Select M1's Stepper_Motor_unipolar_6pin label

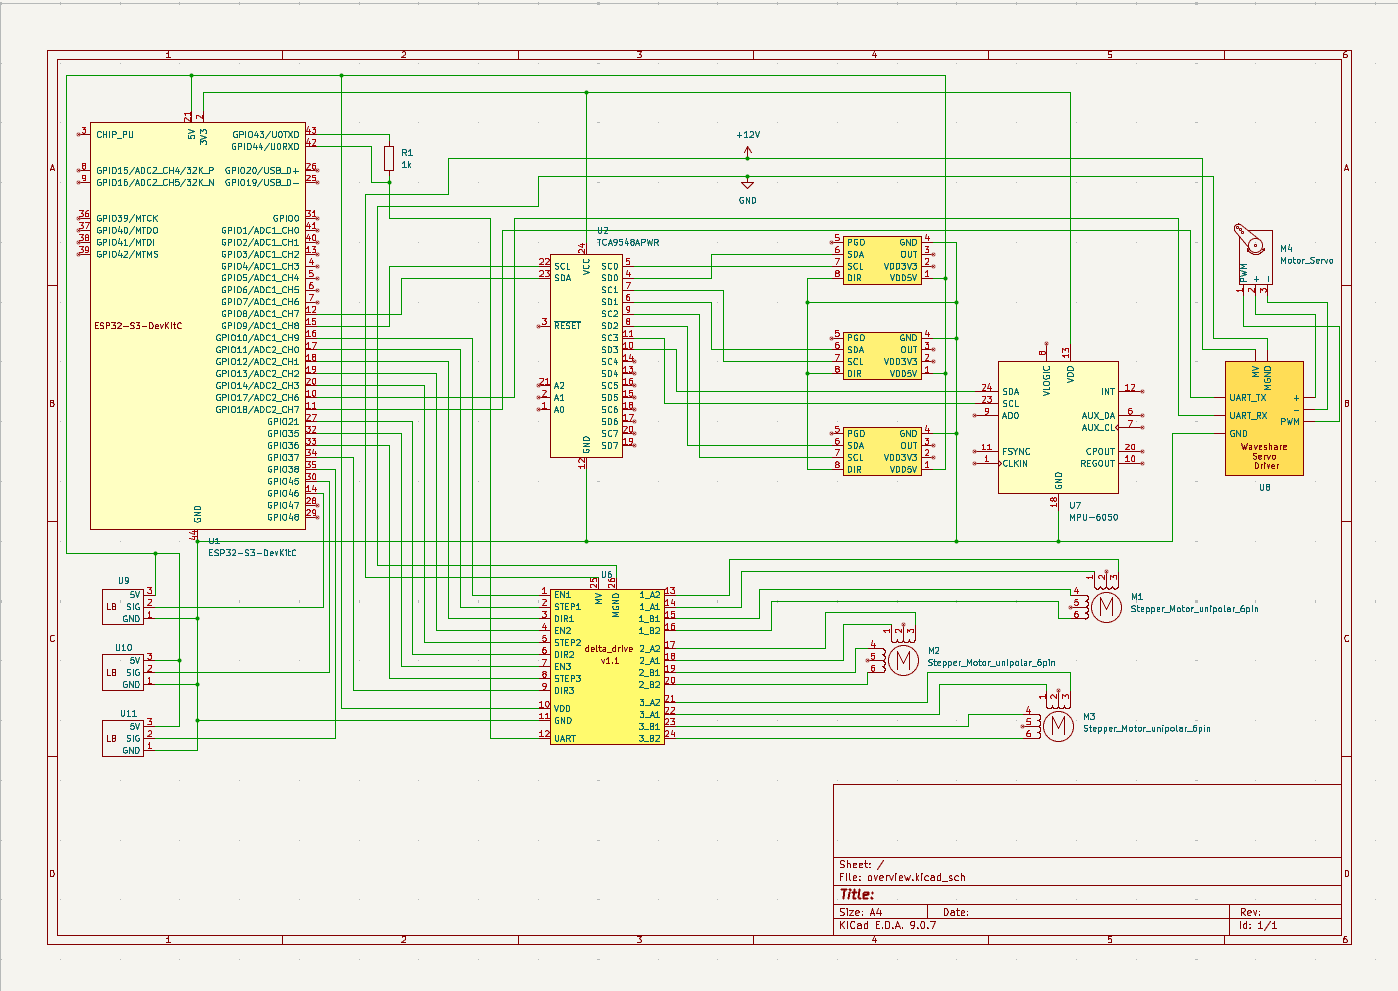click(x=1194, y=609)
